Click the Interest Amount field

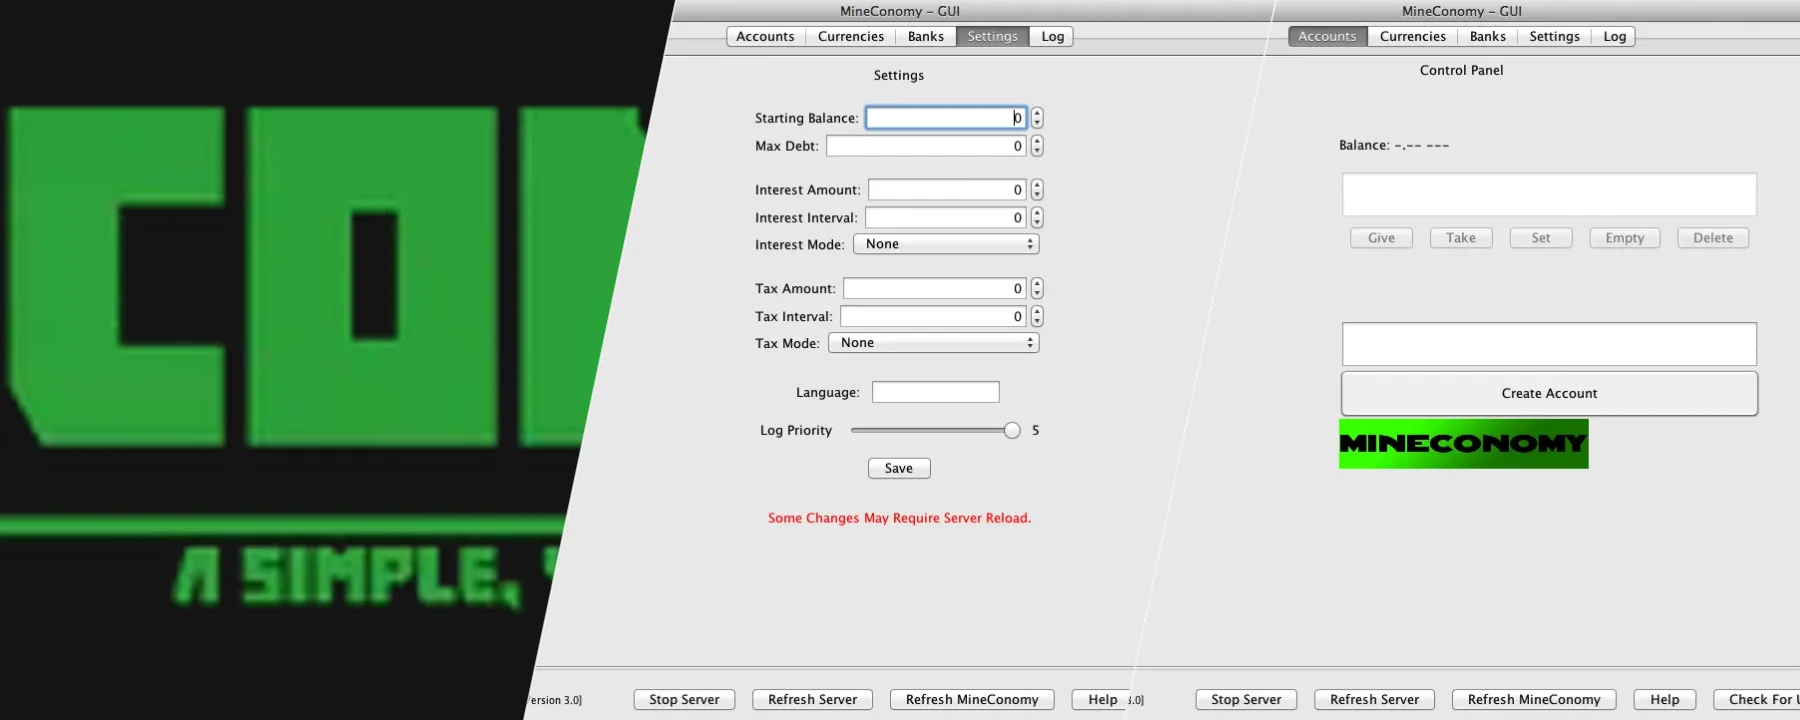tap(947, 190)
